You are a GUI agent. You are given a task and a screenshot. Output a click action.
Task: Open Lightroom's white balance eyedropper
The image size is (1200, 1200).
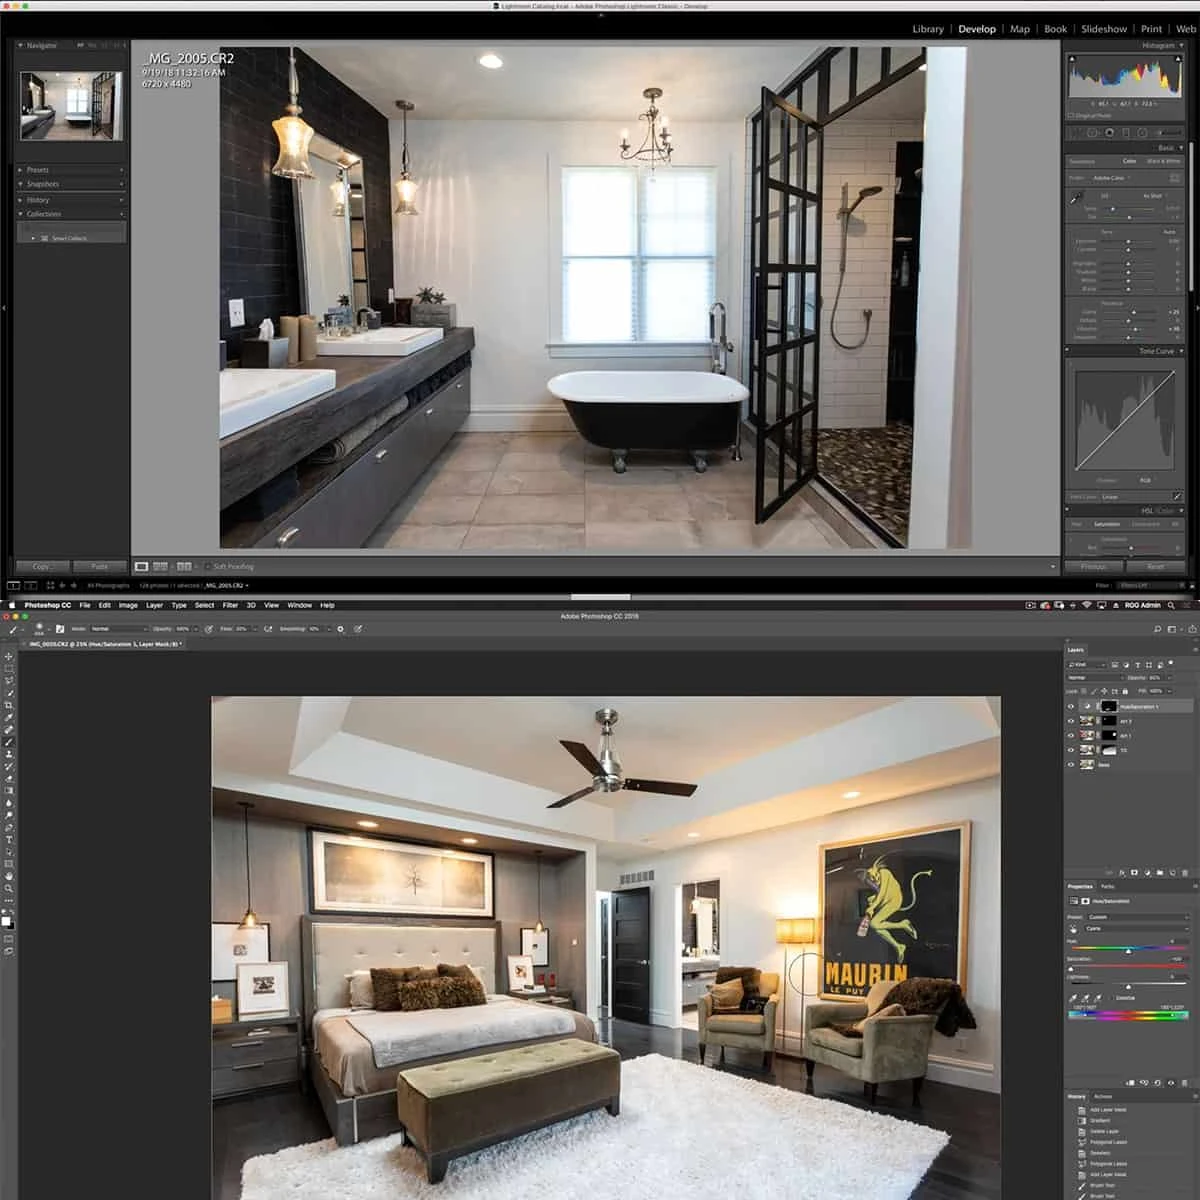click(x=1075, y=198)
